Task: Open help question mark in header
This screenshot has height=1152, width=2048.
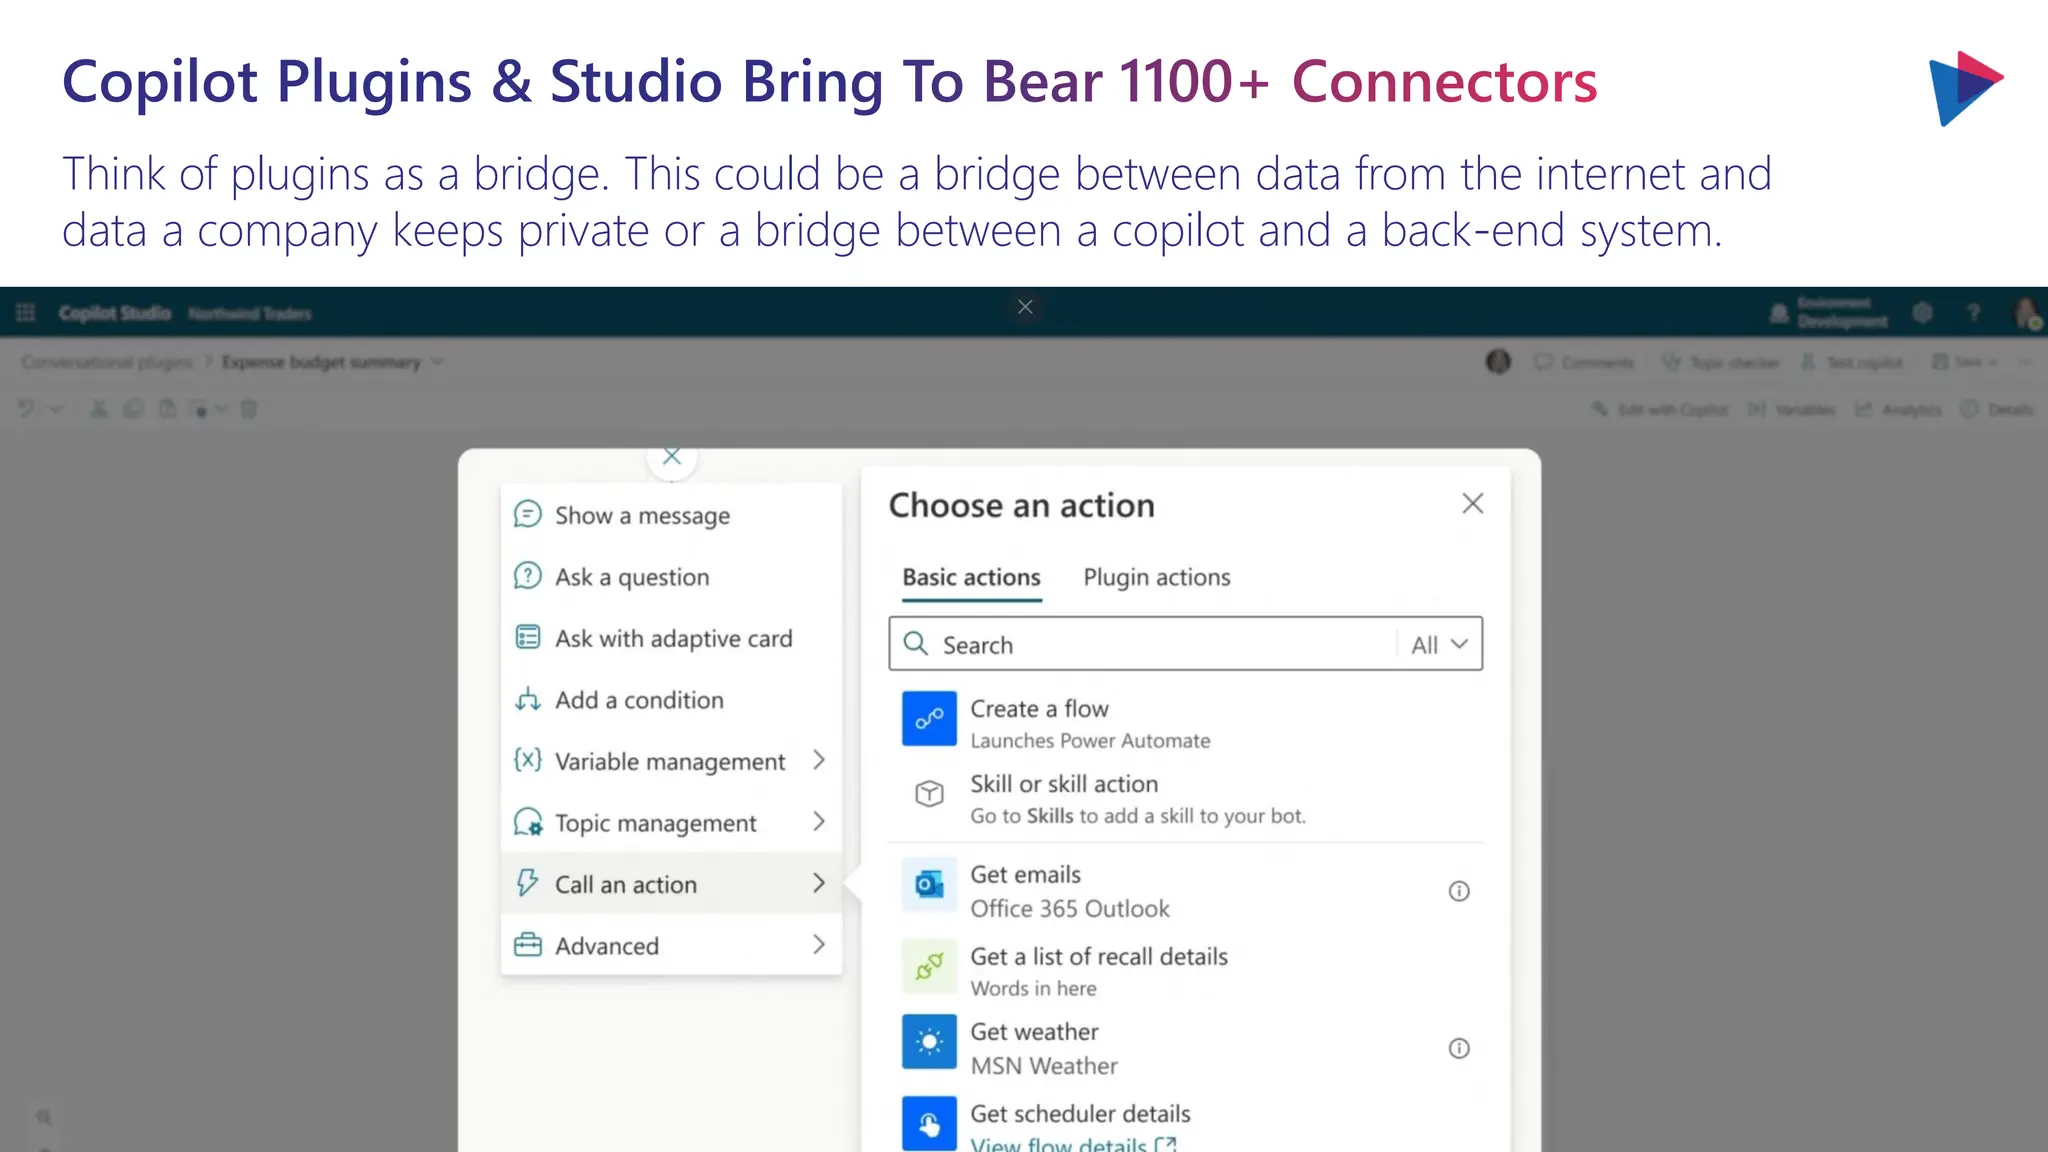Action: tap(1974, 313)
